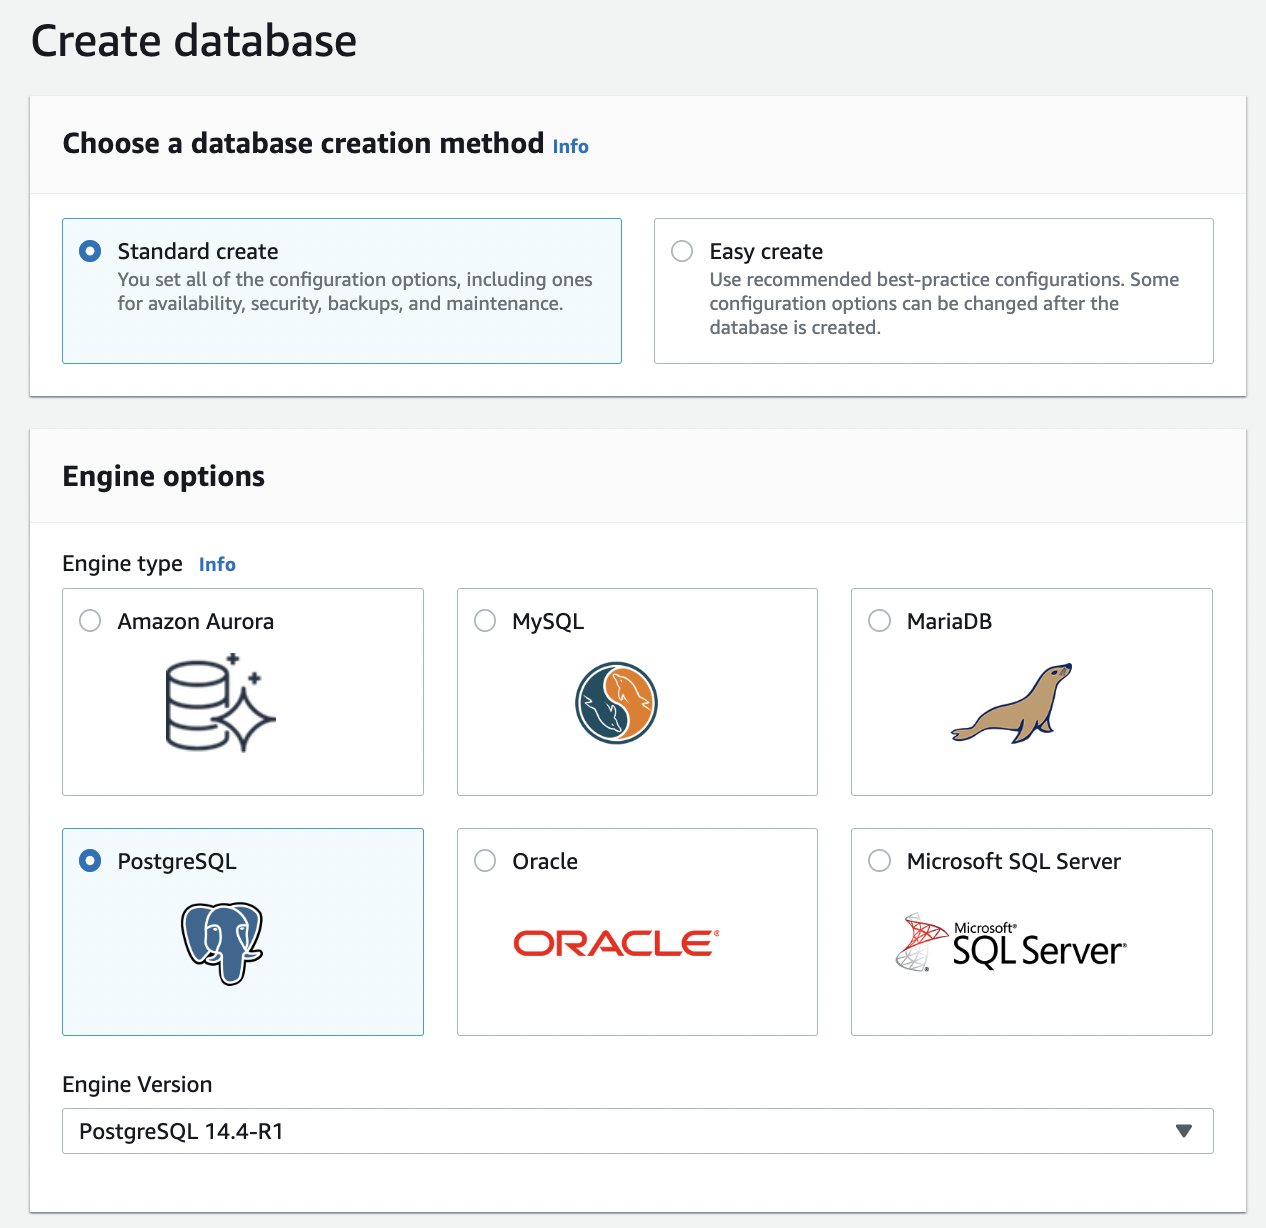
Task: Pick the MariaDB engine radio button
Action: click(x=880, y=621)
